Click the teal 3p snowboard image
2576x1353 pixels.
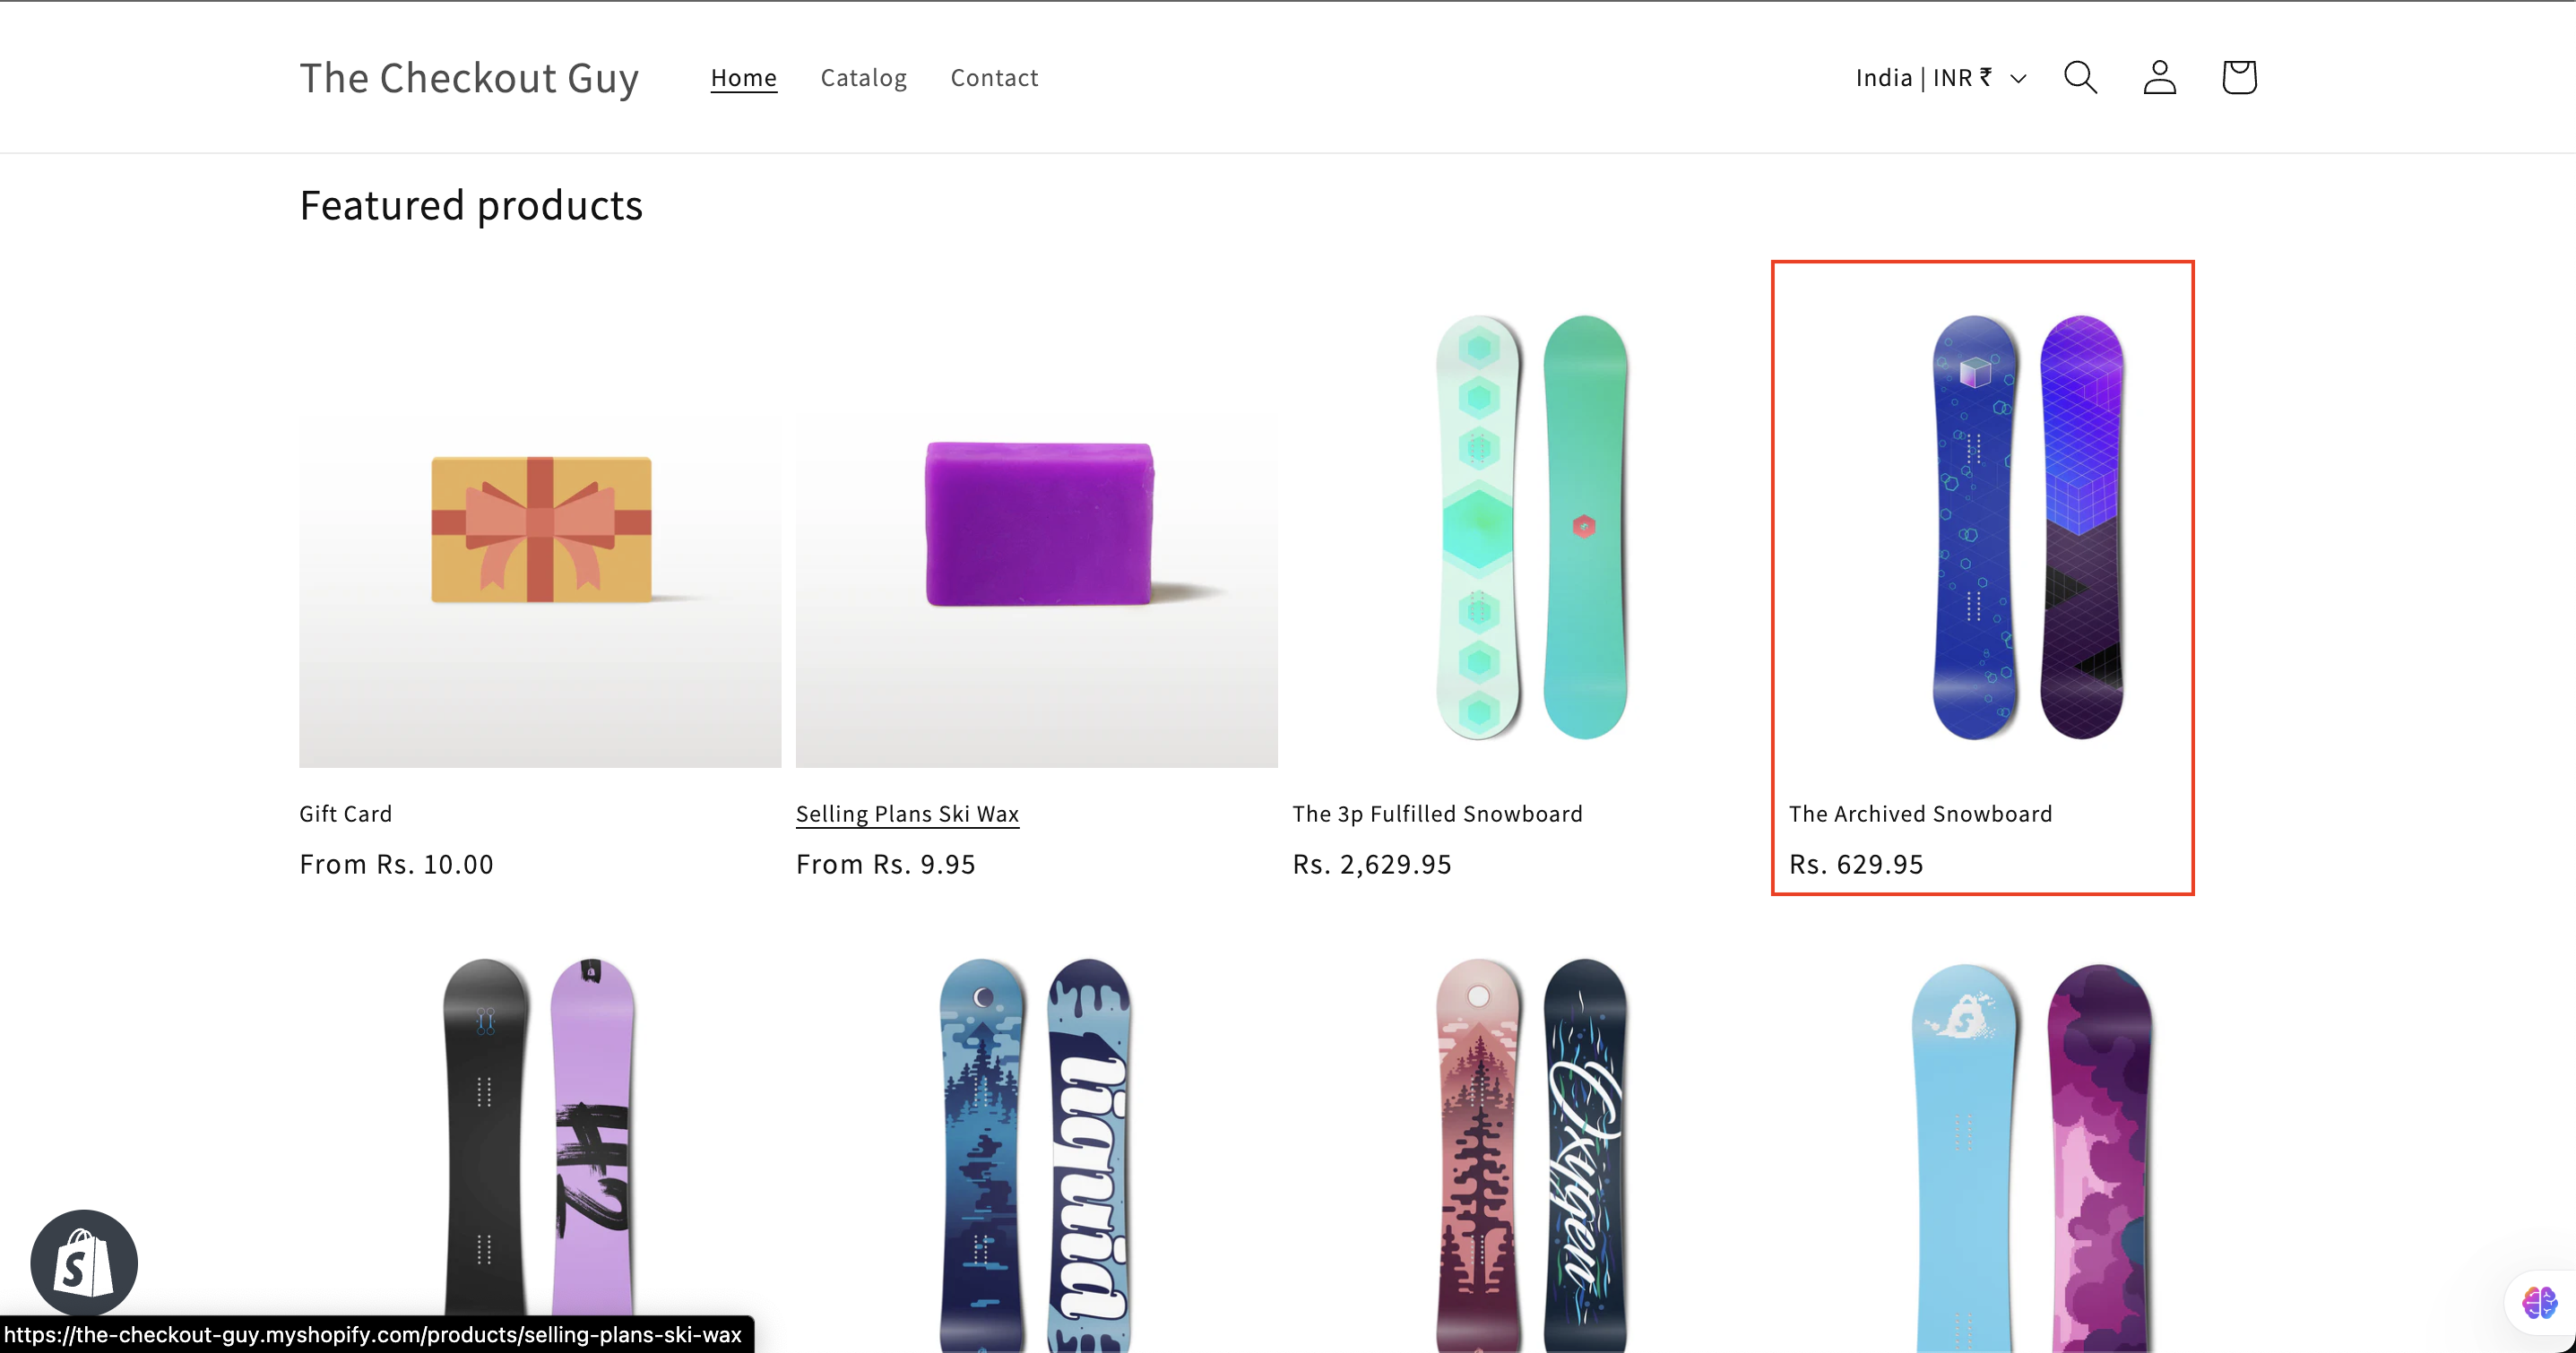[x=1532, y=528]
